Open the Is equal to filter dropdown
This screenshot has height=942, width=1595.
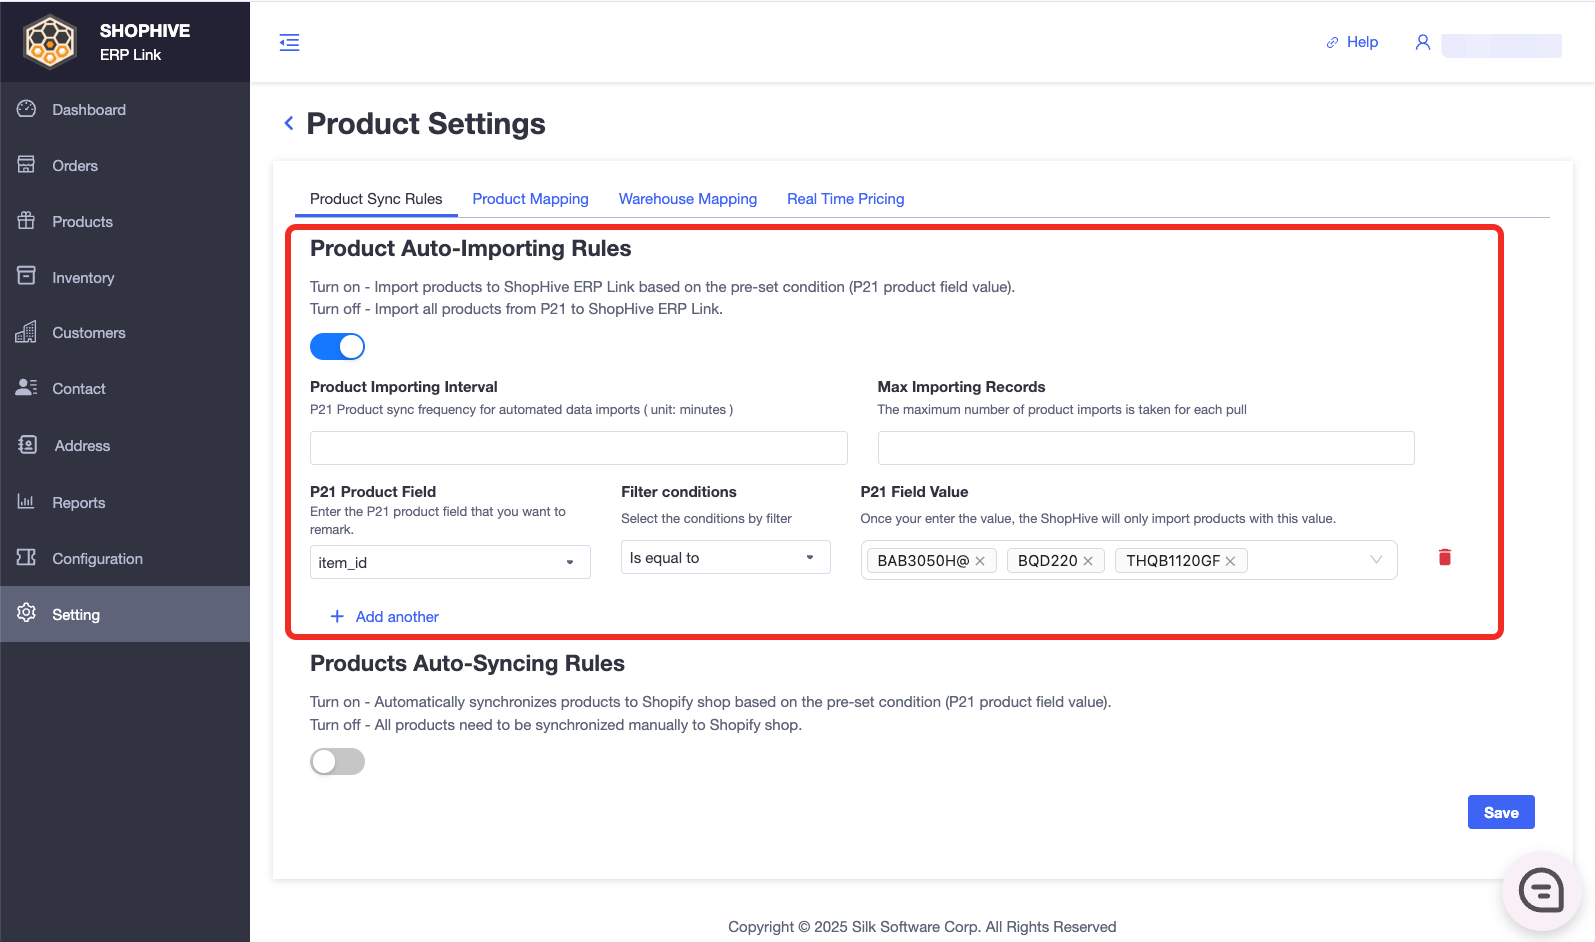coord(725,557)
